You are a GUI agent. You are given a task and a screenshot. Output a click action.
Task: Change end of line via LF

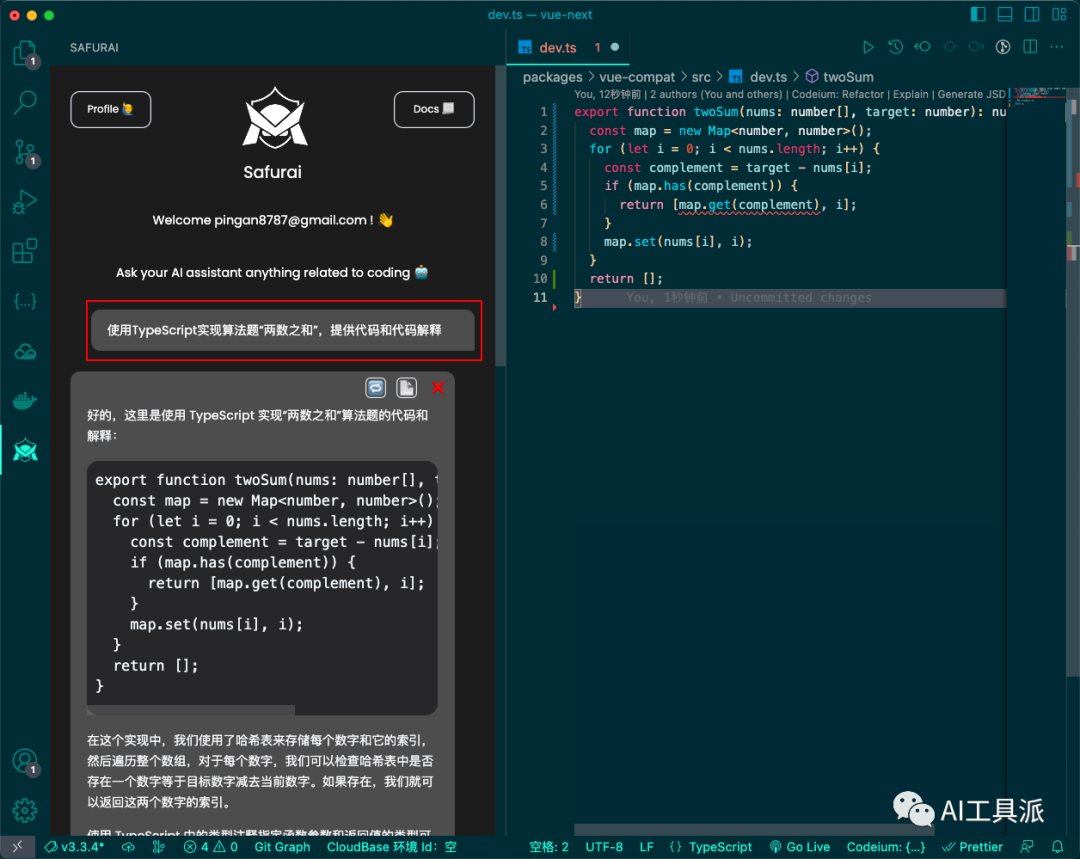pyautogui.click(x=646, y=847)
